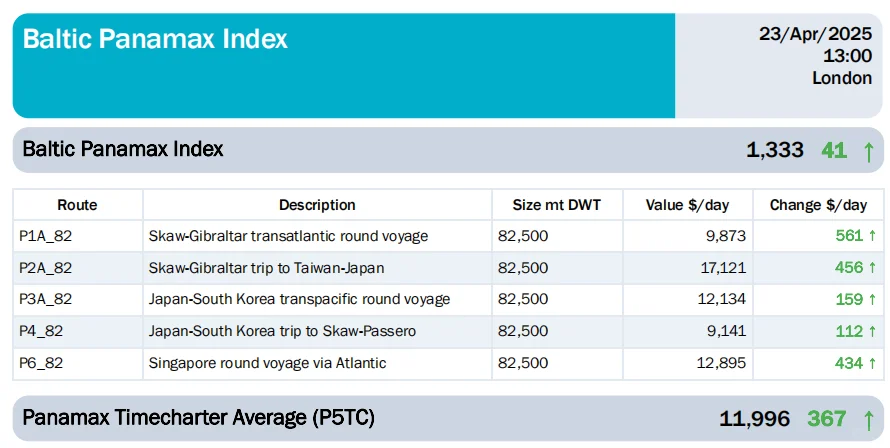Click the Singapore round voyage via Atlantic description

coord(267,363)
